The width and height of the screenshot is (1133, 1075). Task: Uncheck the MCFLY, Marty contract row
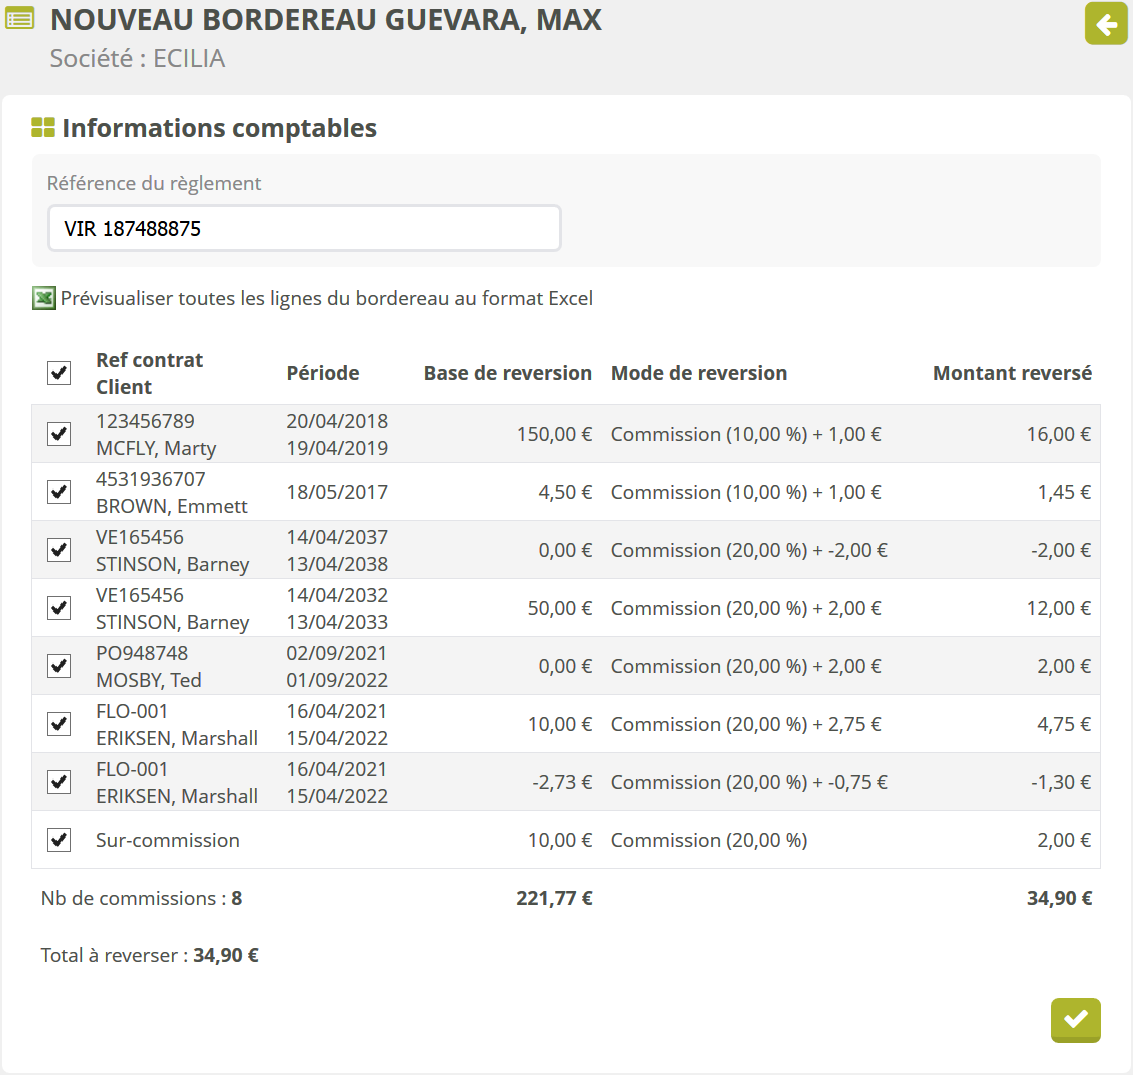click(x=59, y=434)
